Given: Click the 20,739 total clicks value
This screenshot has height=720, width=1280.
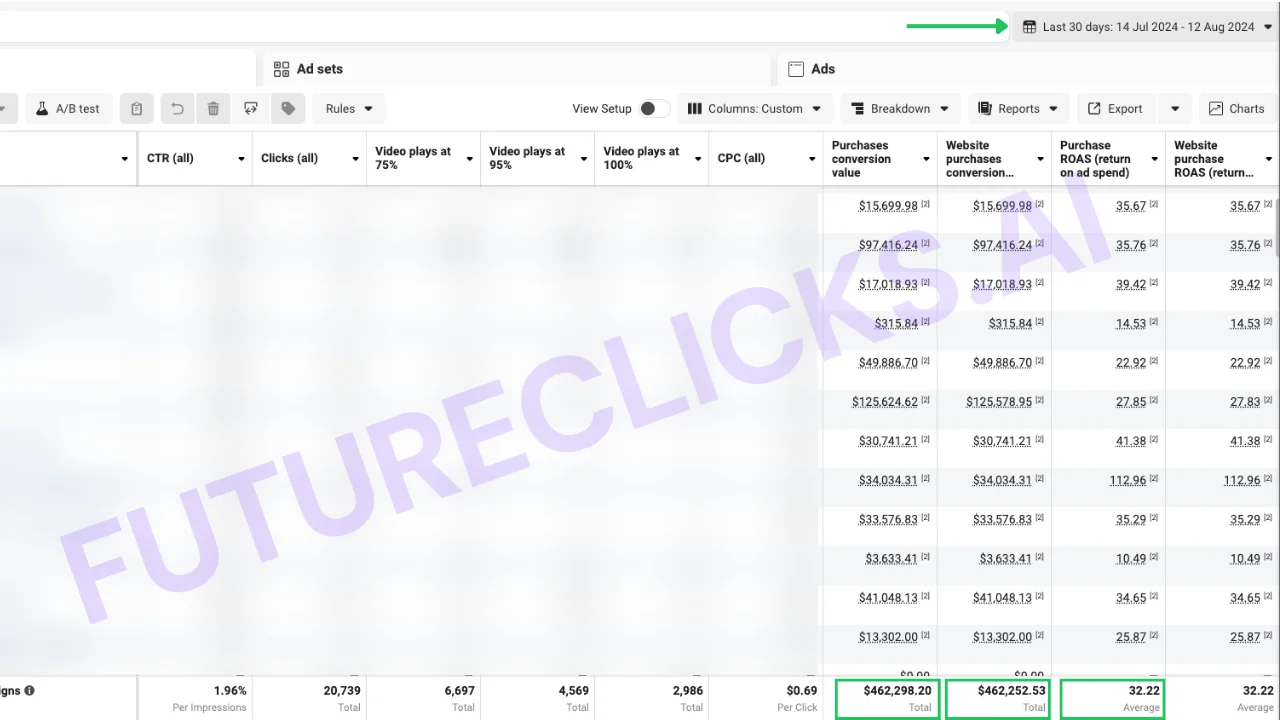Looking at the screenshot, I should 342,691.
